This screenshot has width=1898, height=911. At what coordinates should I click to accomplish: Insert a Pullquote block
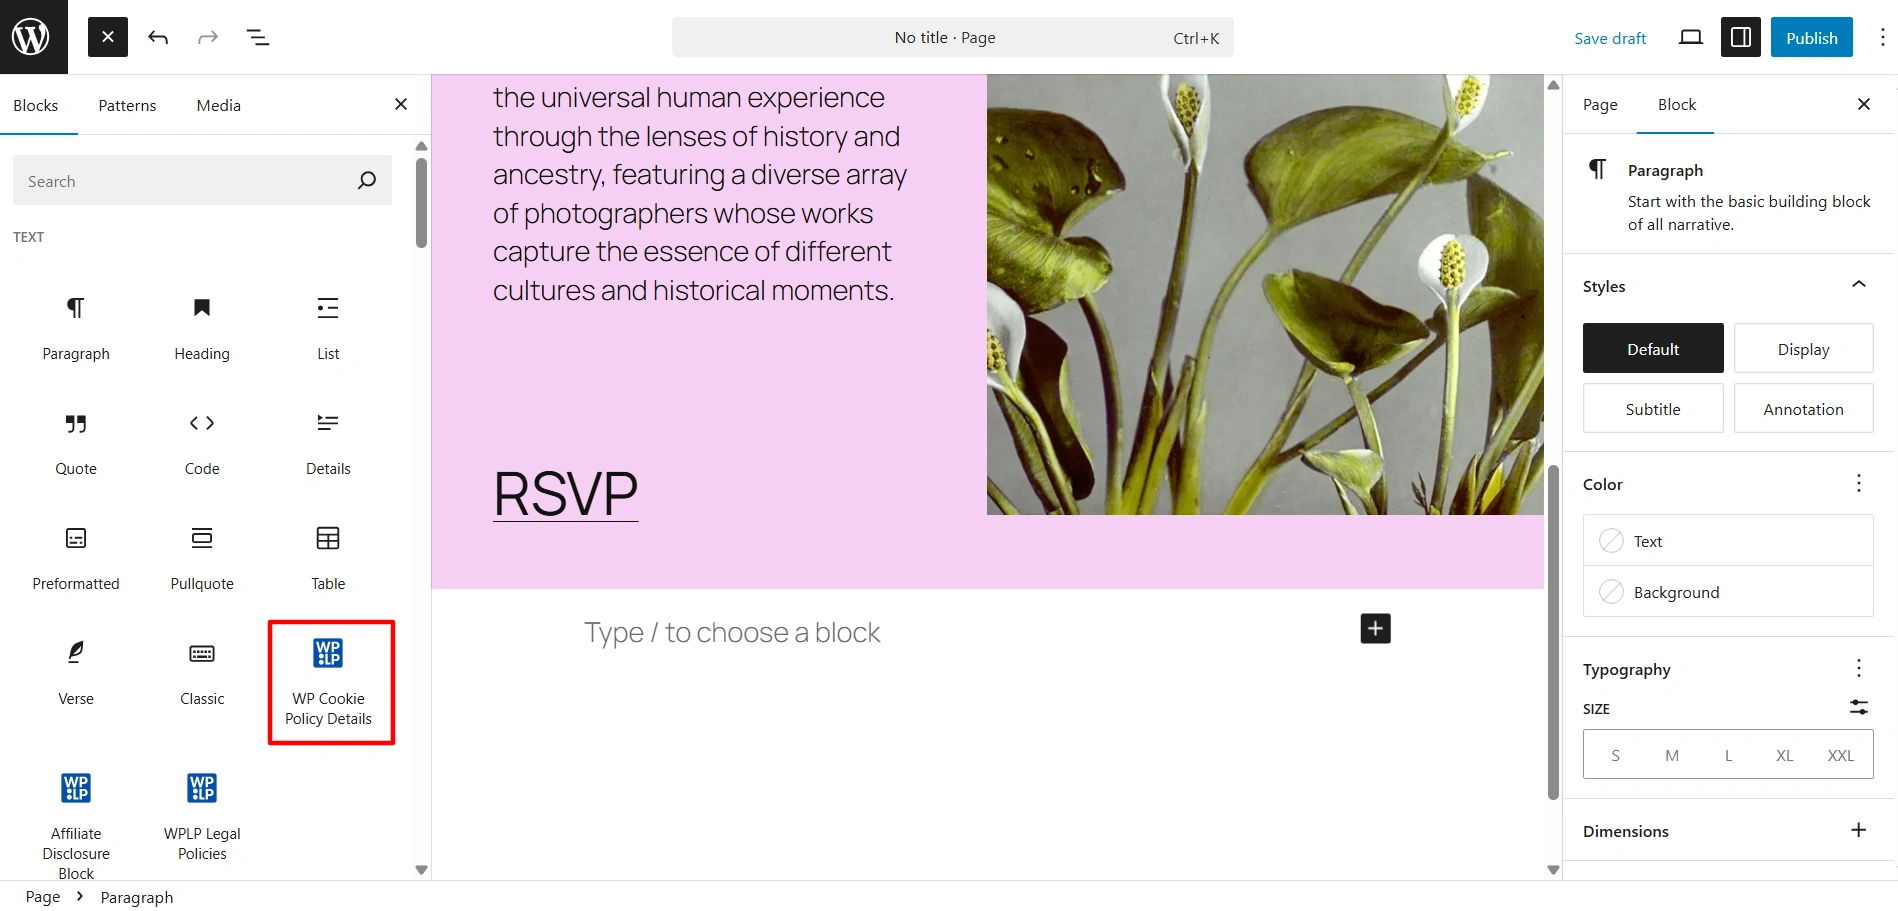tap(201, 556)
